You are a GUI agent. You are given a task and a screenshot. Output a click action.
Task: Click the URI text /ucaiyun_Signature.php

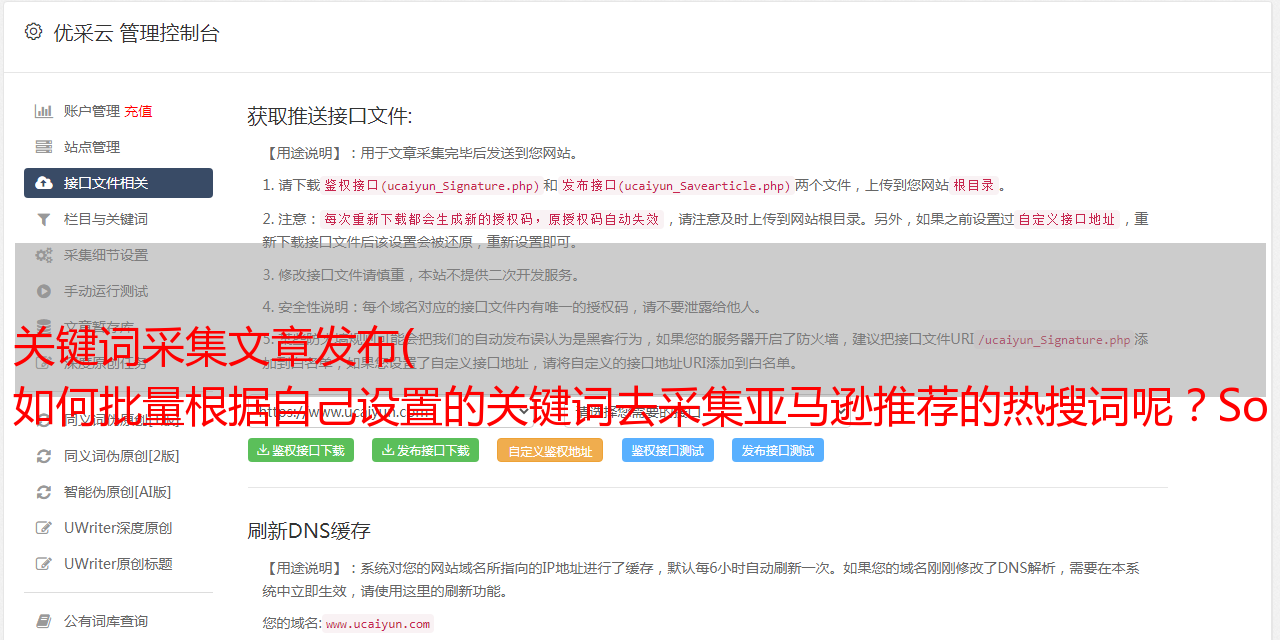point(1054,339)
